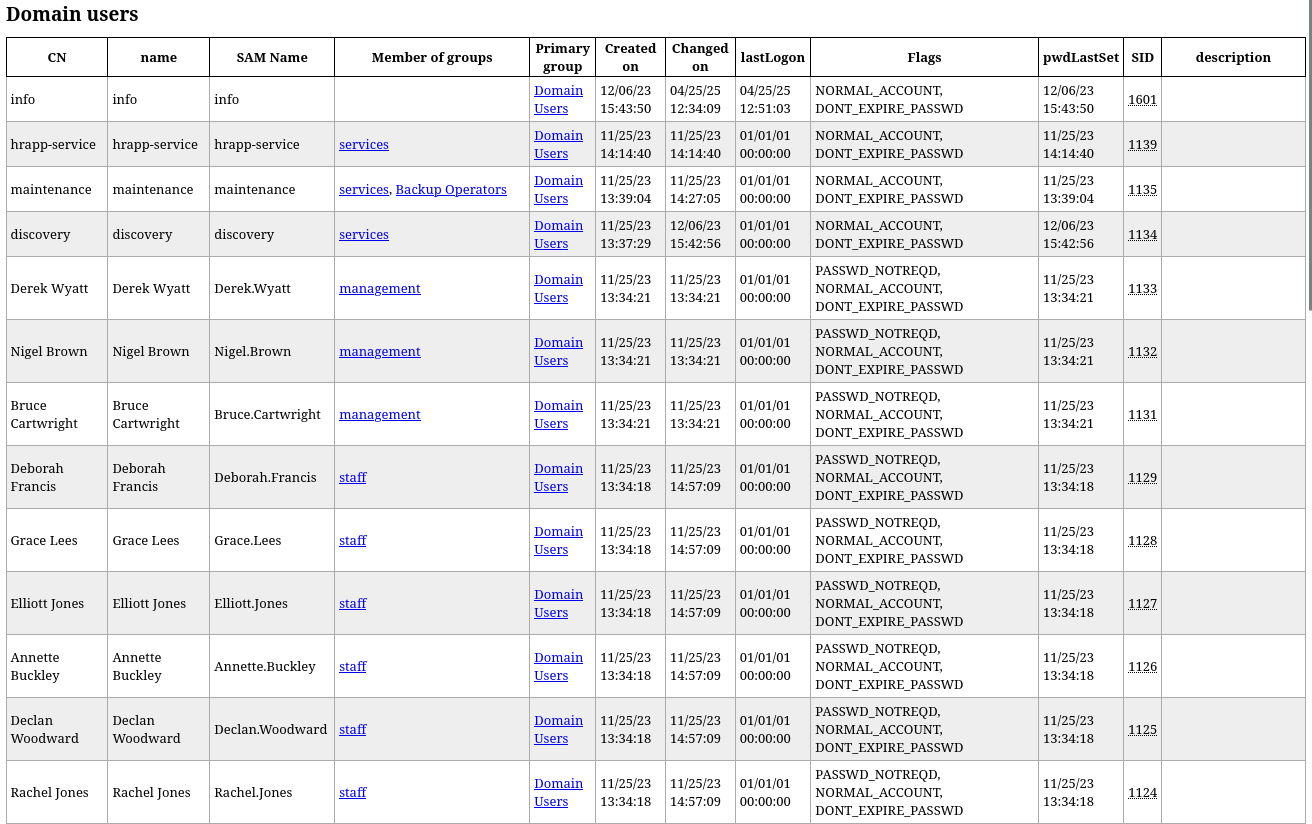
Task: Click the Primary group column header
Action: tap(562, 57)
